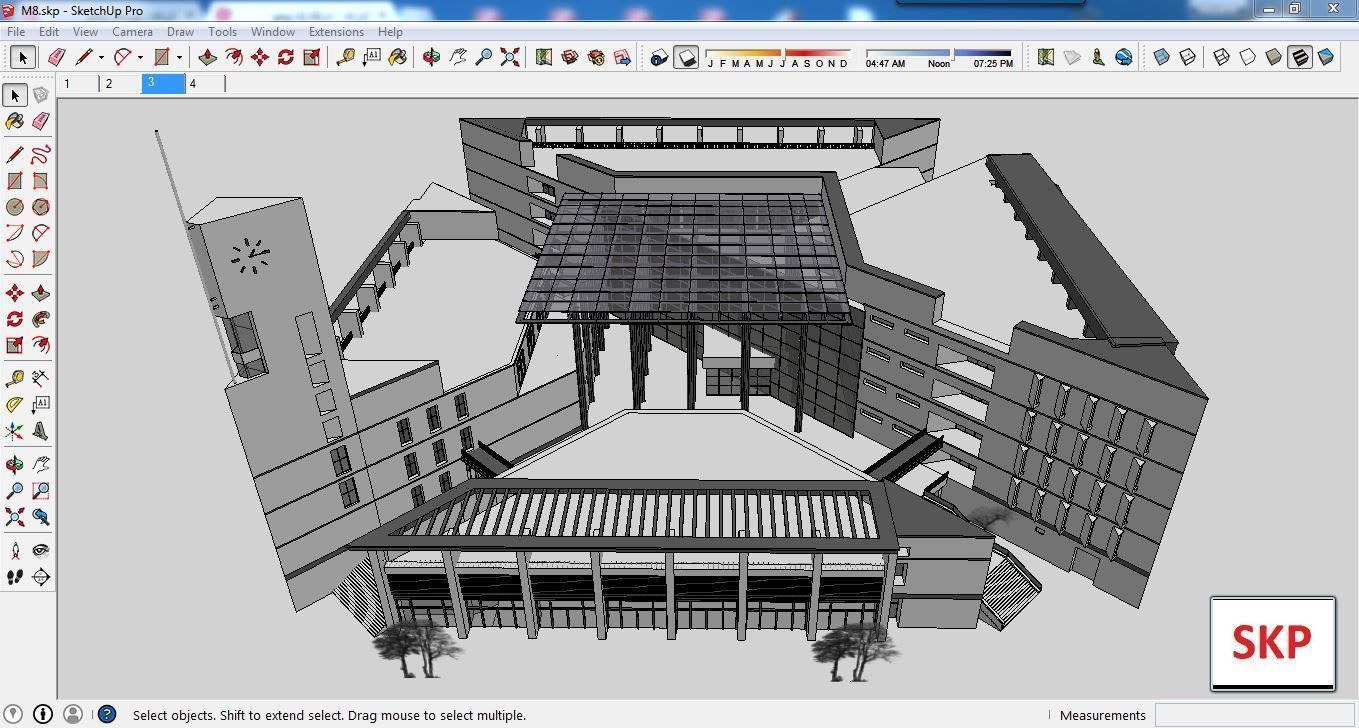This screenshot has width=1359, height=728.
Task: Activate the Position Camera tool
Action: point(15,550)
